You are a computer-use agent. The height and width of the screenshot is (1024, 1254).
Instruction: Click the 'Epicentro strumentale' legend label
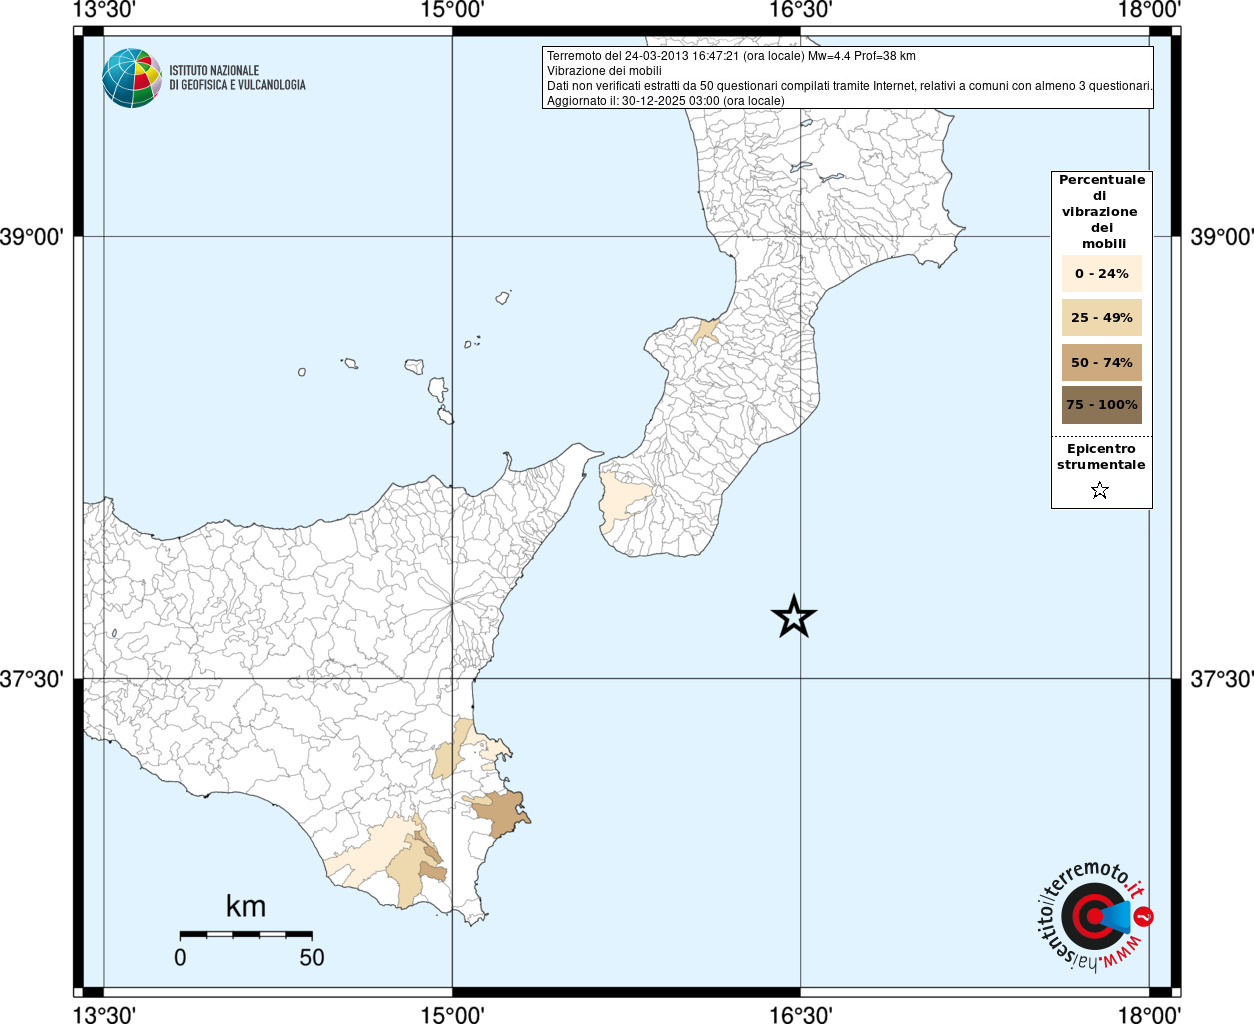click(1101, 457)
